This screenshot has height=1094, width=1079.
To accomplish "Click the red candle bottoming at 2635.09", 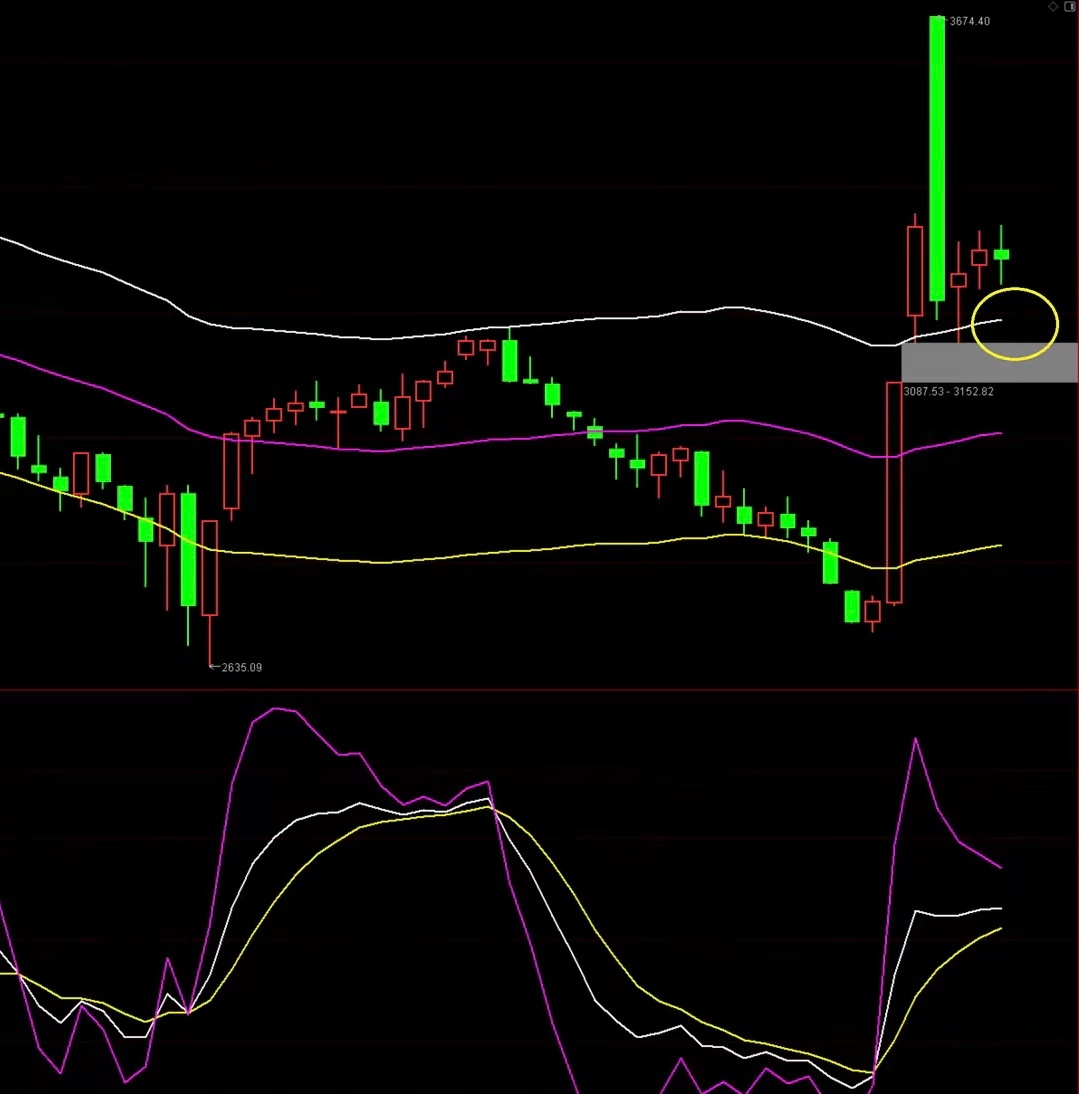I will click(209, 568).
